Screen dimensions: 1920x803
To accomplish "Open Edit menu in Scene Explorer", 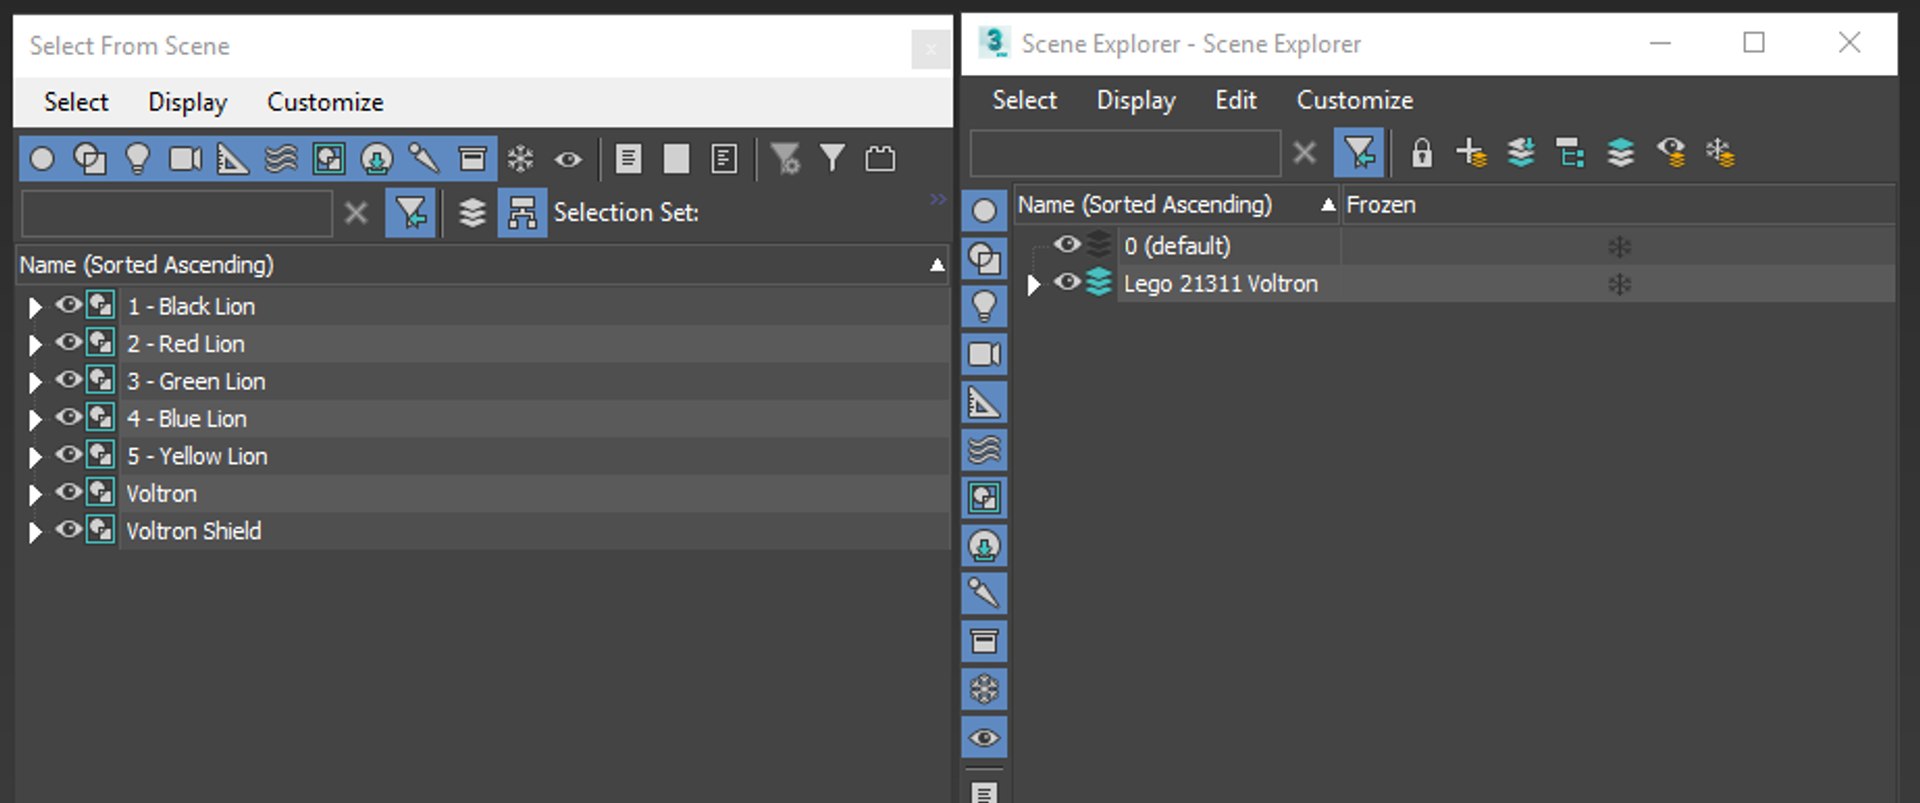I will (1236, 100).
